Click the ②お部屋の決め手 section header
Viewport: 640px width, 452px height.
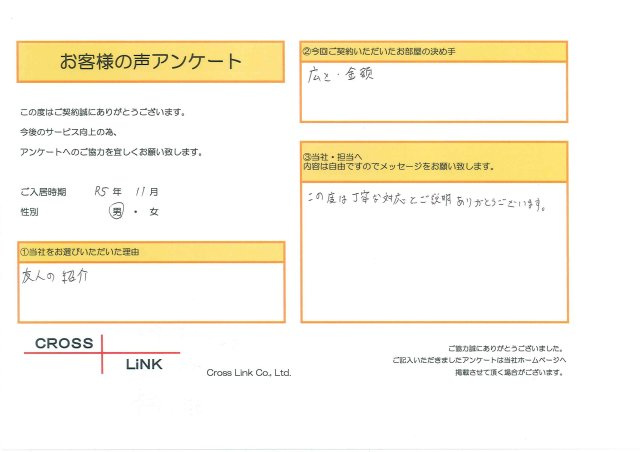point(433,51)
